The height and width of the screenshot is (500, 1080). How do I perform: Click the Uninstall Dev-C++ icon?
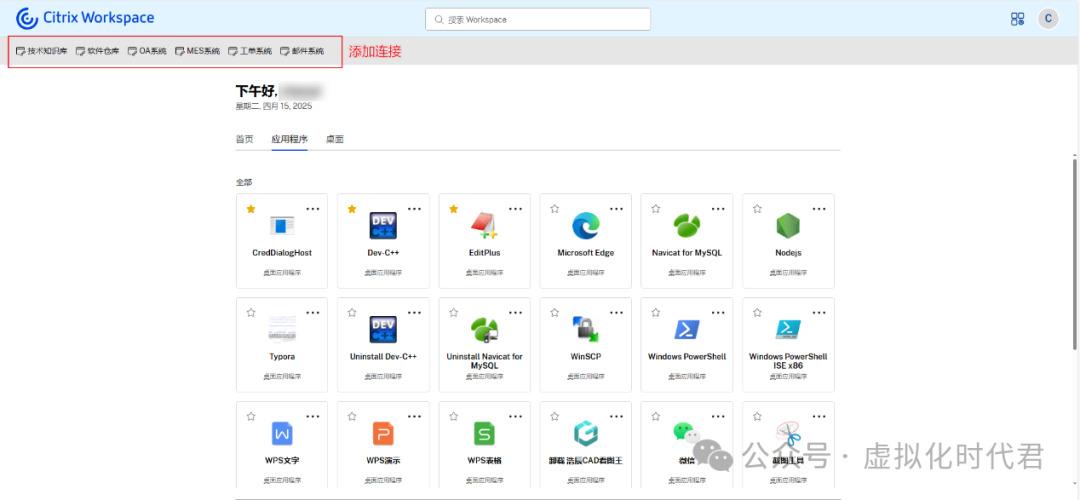(383, 329)
